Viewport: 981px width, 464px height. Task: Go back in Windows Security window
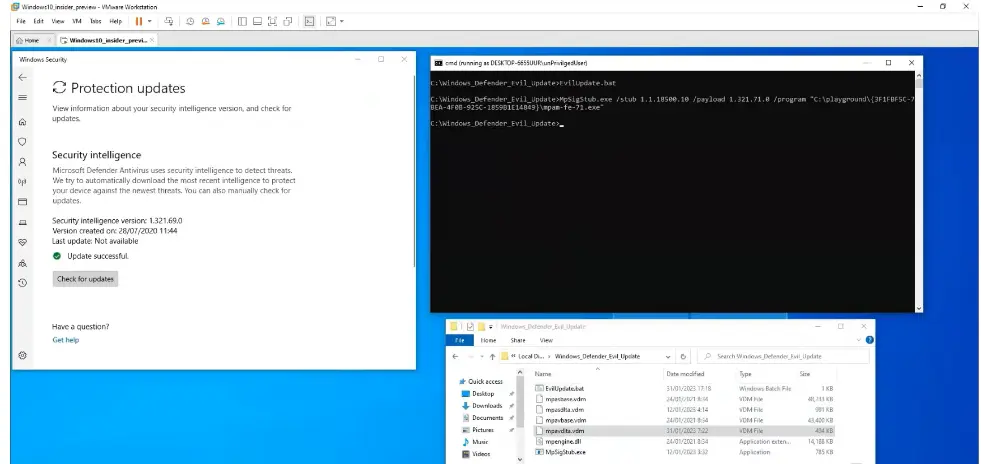[x=23, y=78]
